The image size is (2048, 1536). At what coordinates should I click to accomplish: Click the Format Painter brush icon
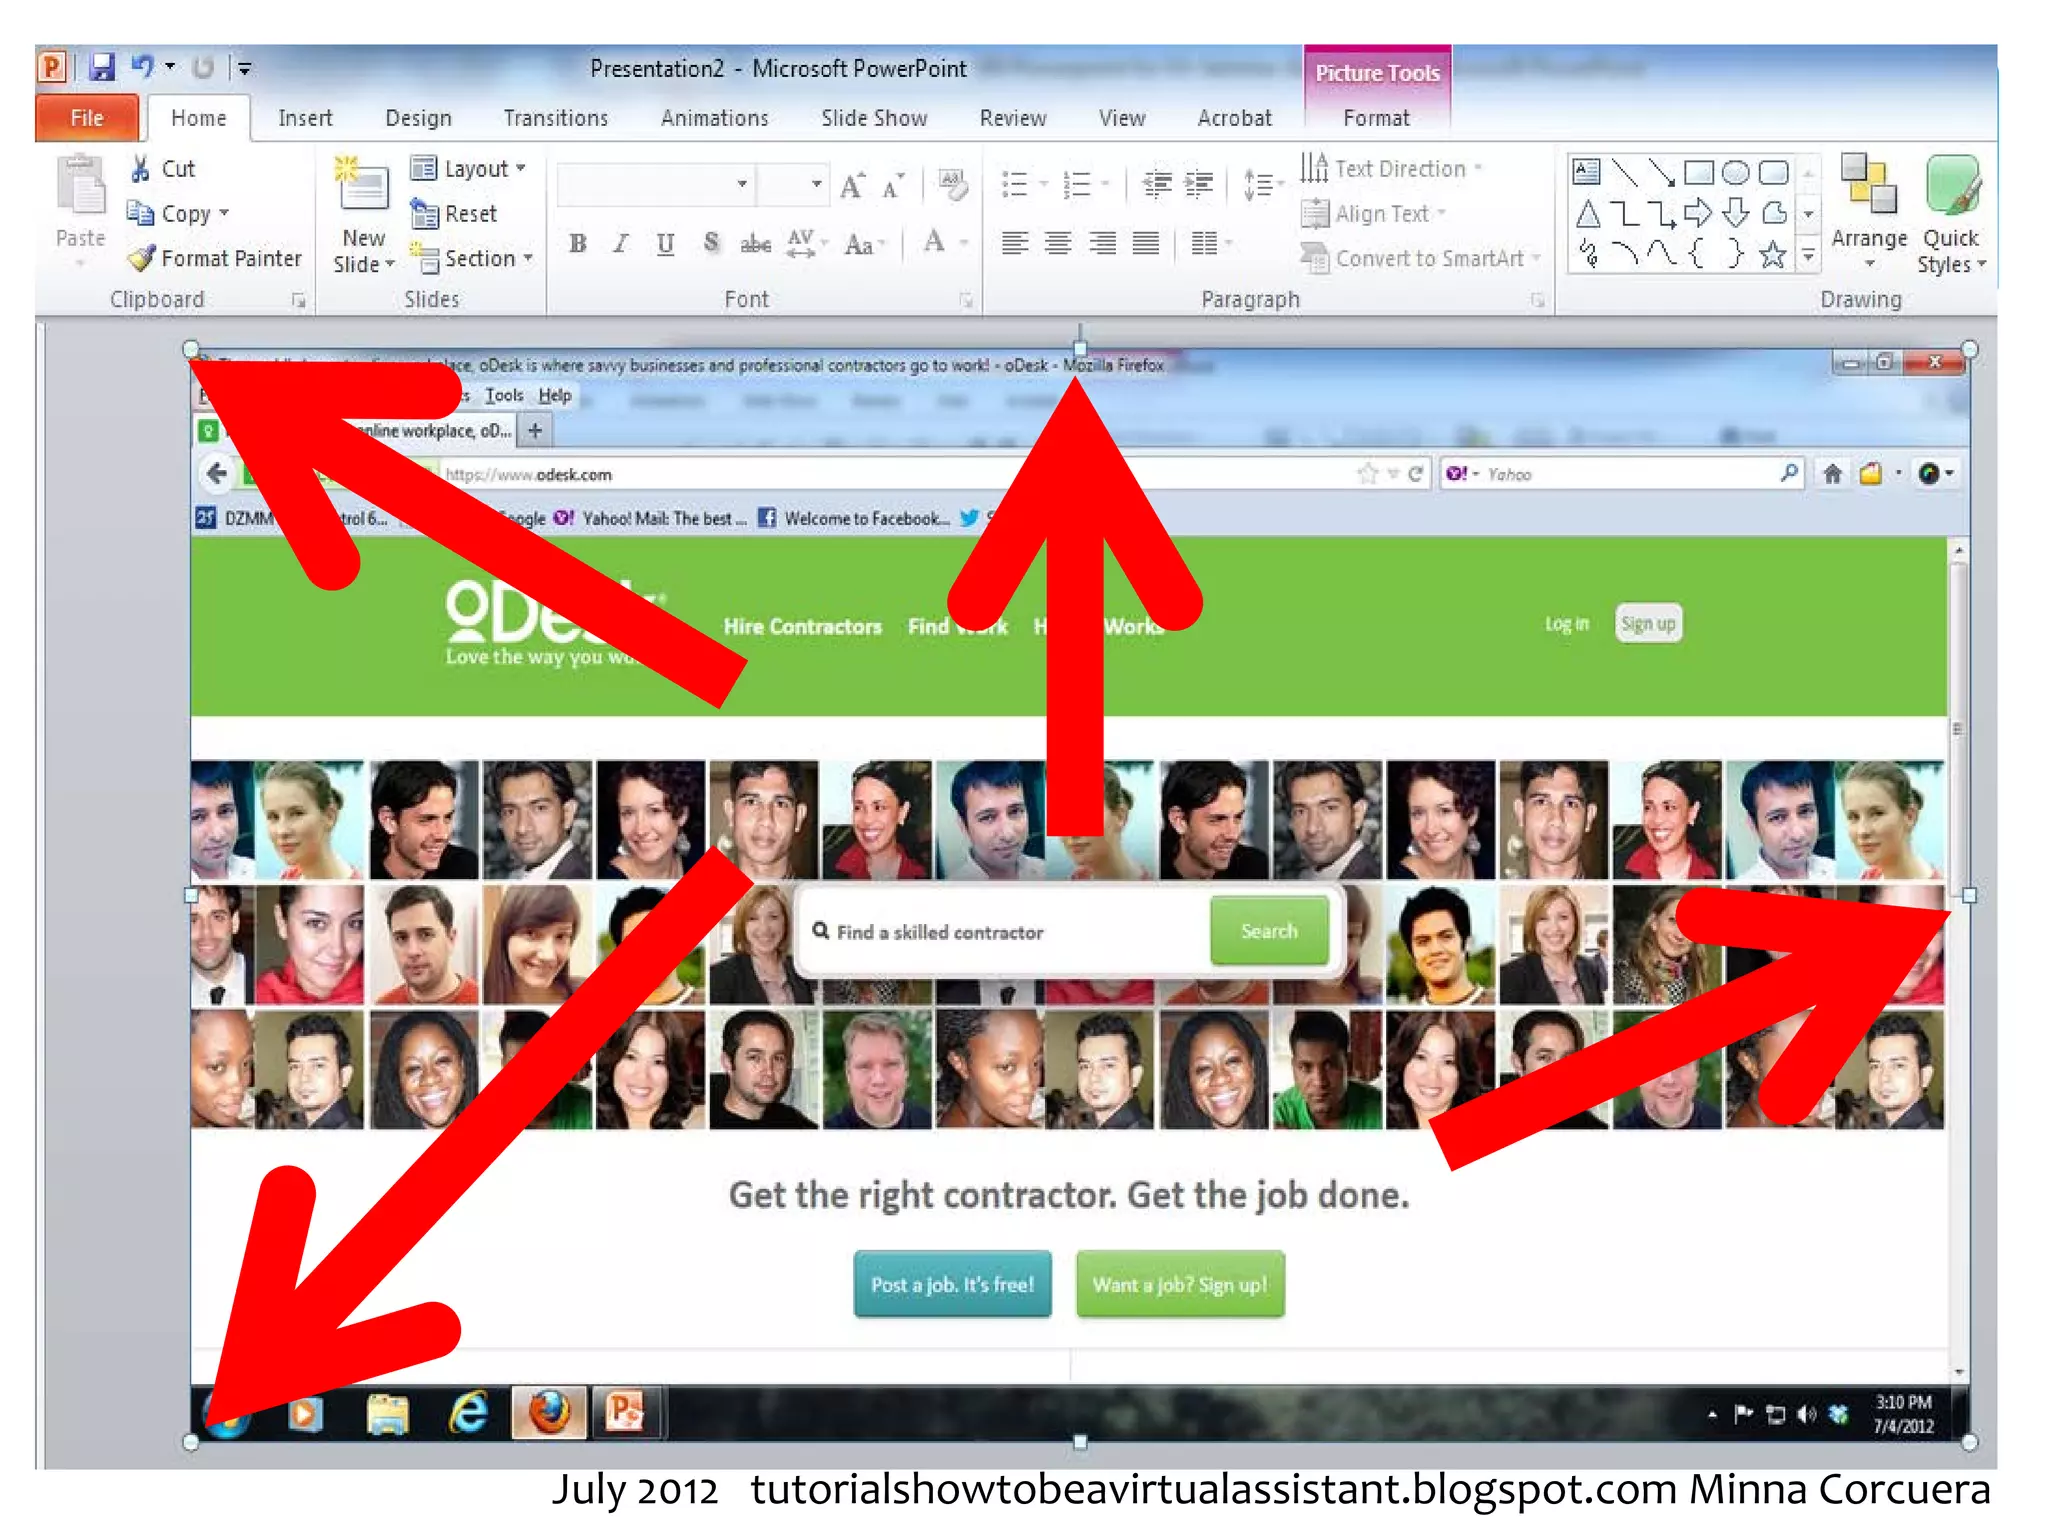click(142, 258)
